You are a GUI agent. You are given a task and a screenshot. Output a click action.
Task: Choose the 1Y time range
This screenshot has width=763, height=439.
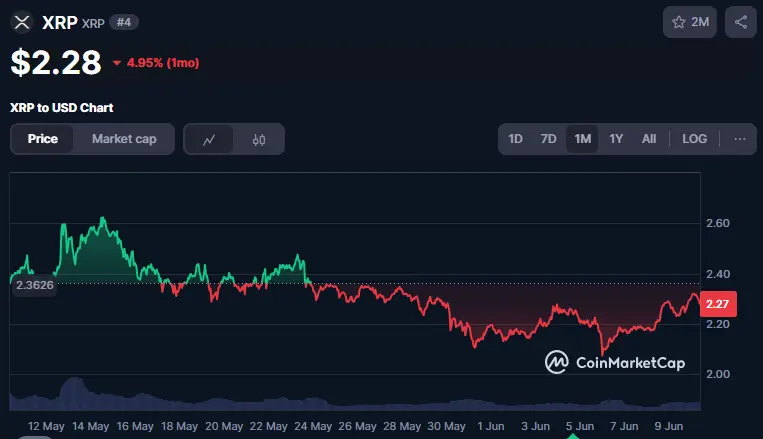pyautogui.click(x=616, y=139)
